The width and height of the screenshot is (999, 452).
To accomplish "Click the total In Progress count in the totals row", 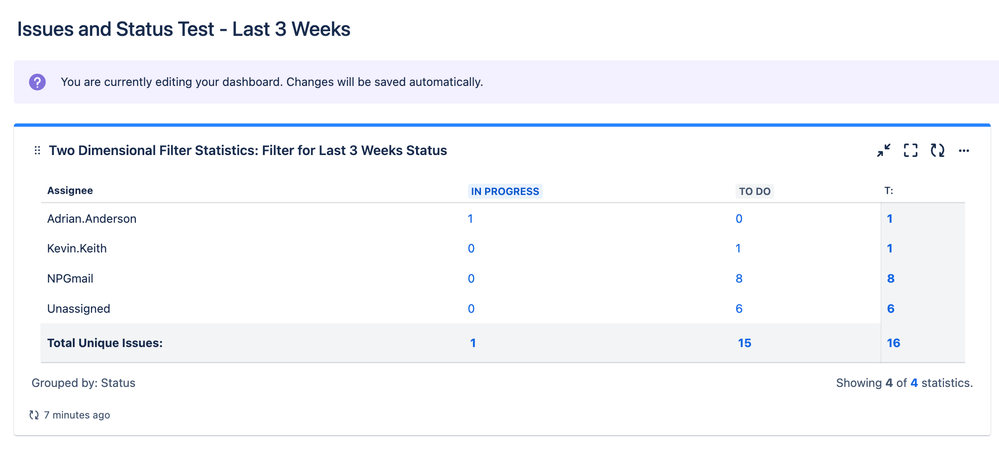I will [x=473, y=343].
